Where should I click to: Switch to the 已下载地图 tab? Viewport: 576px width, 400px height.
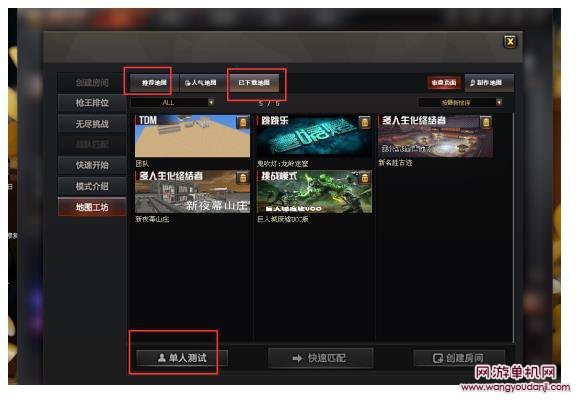click(x=254, y=83)
